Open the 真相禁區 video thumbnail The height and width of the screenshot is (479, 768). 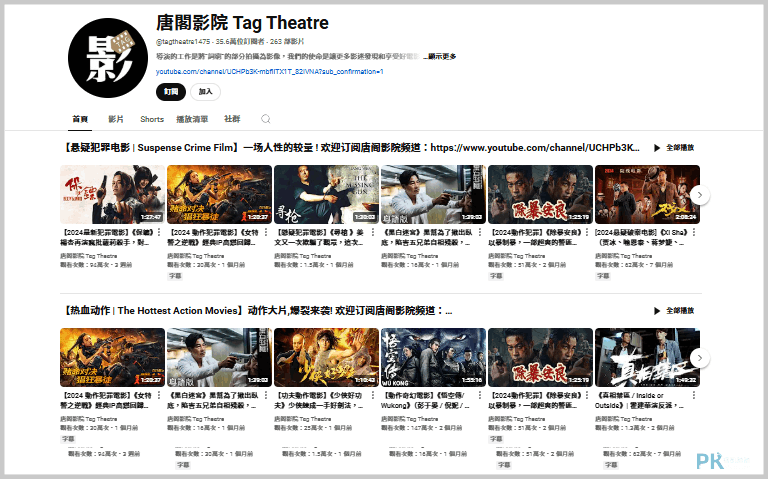647,358
